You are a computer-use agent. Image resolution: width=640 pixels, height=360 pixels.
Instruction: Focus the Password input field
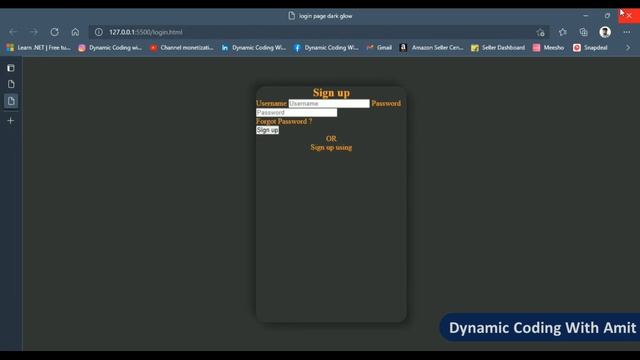click(x=296, y=113)
